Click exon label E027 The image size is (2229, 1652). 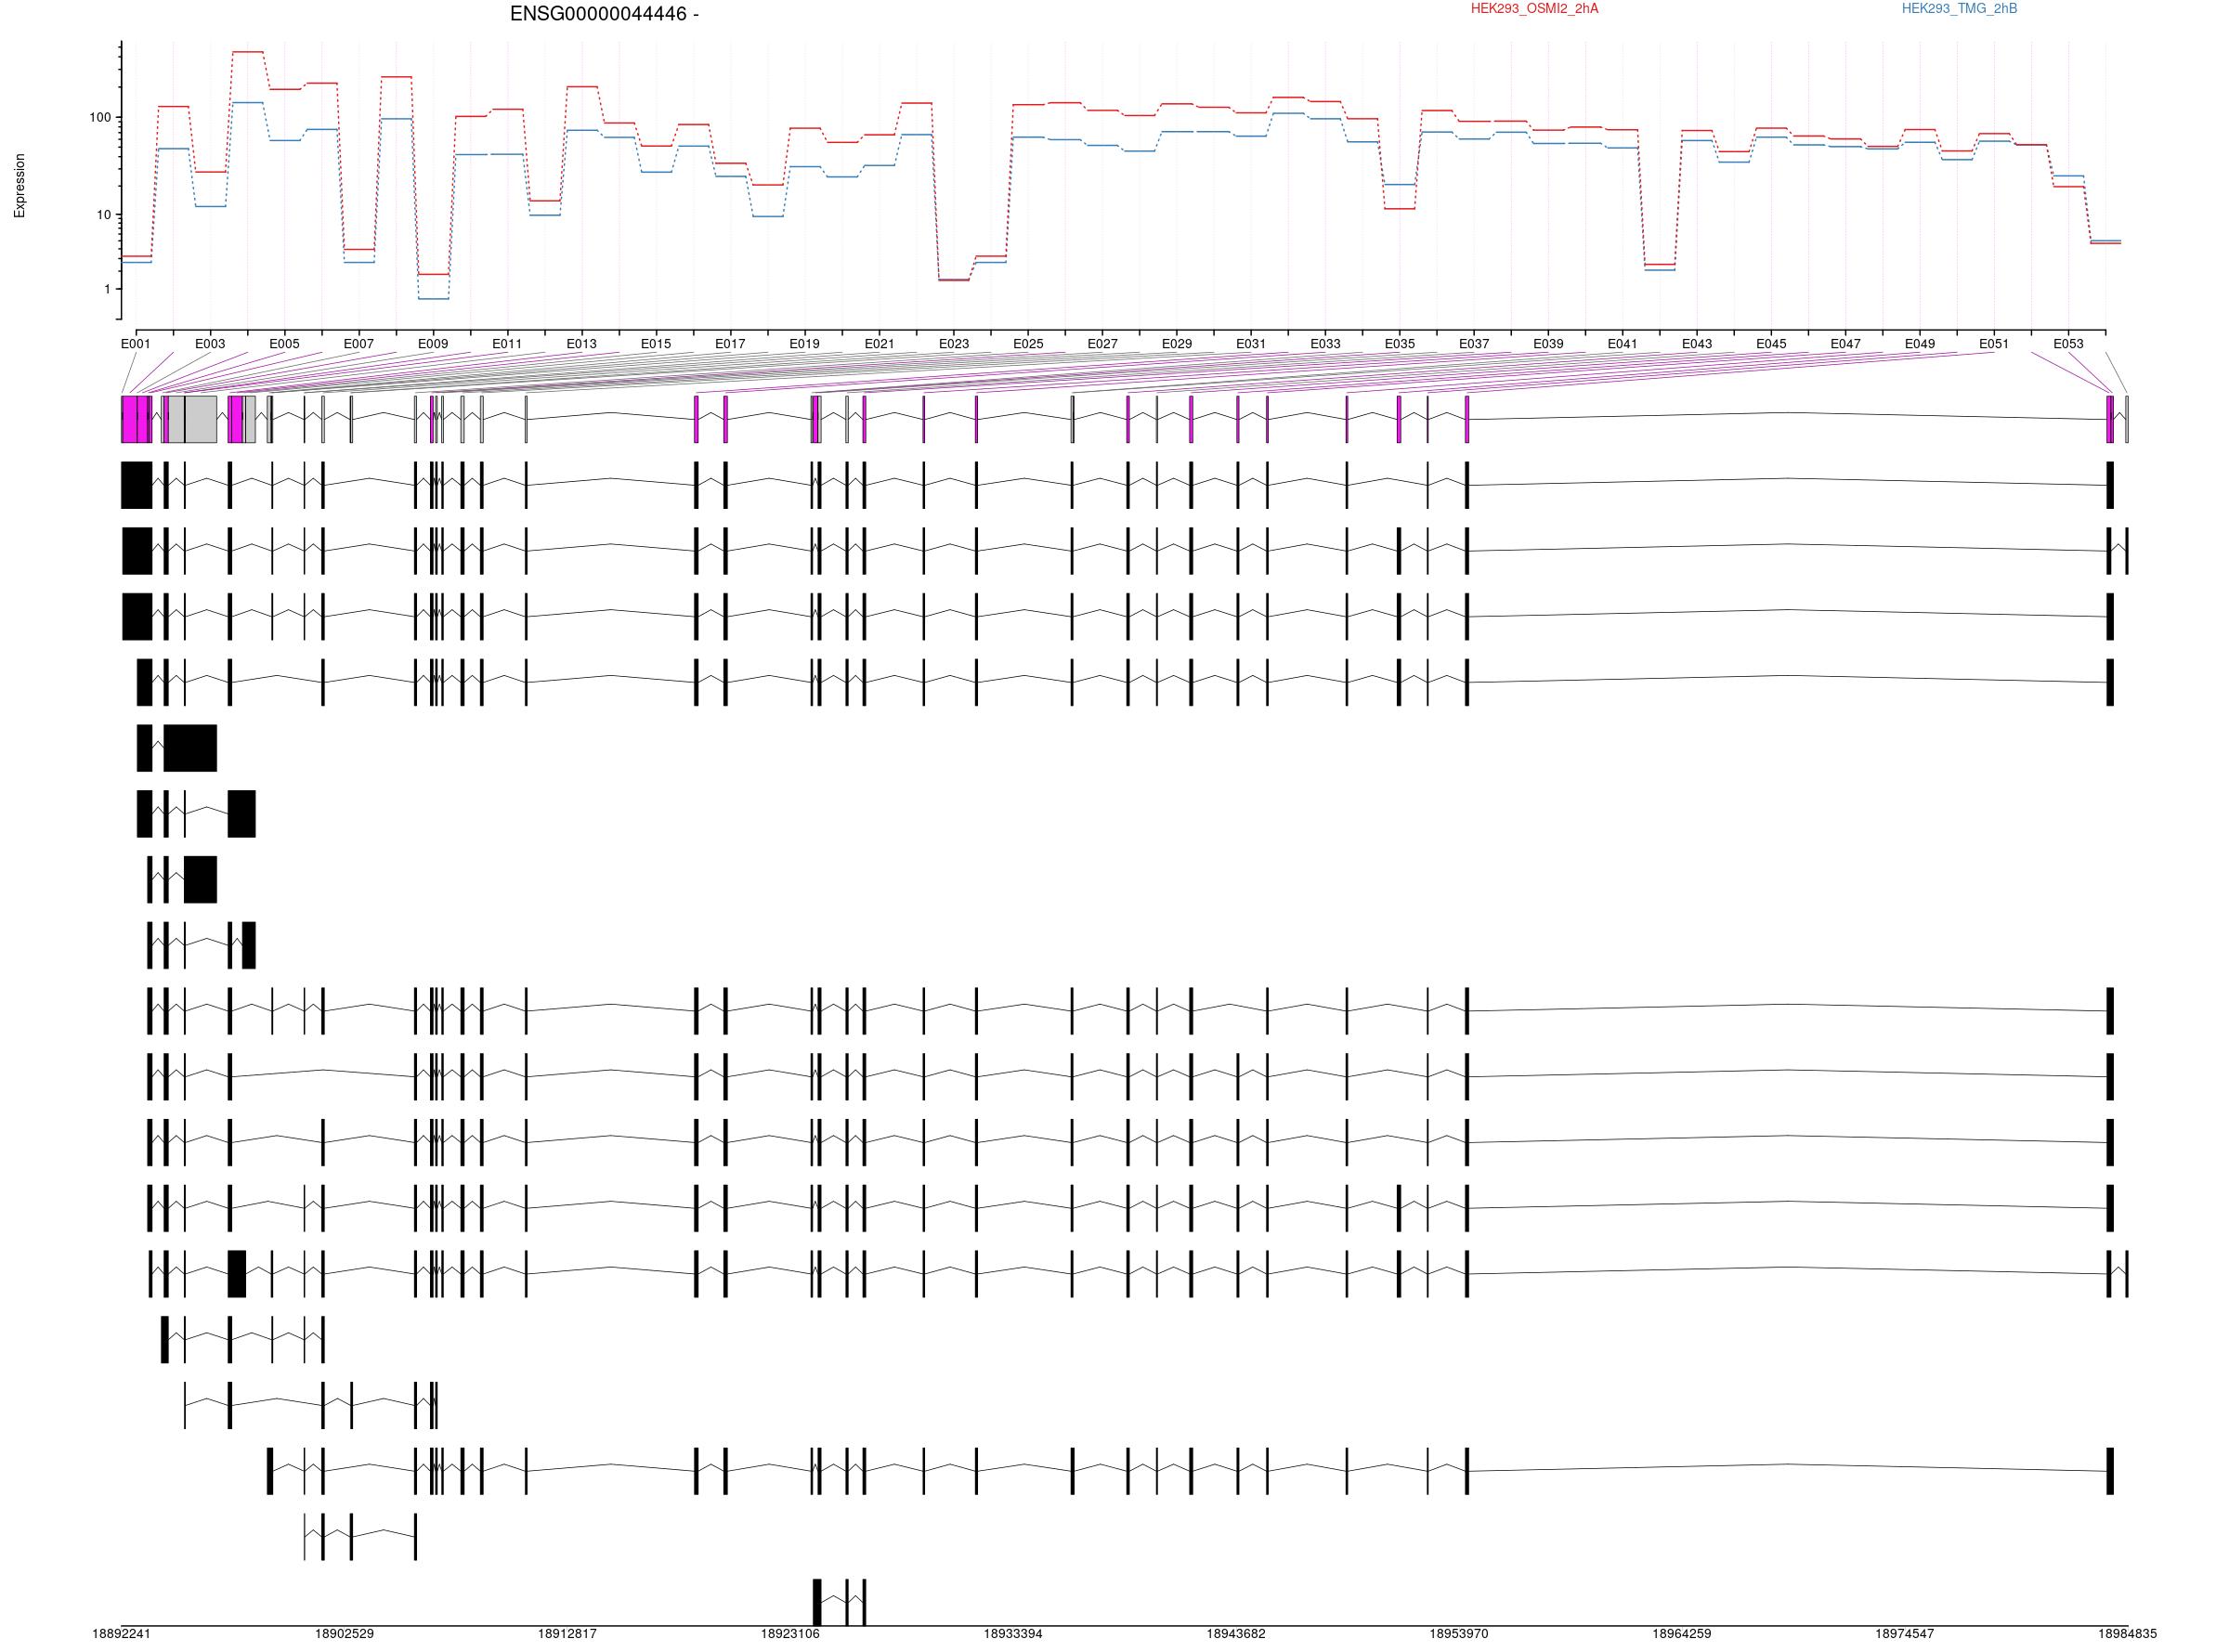[x=1102, y=344]
